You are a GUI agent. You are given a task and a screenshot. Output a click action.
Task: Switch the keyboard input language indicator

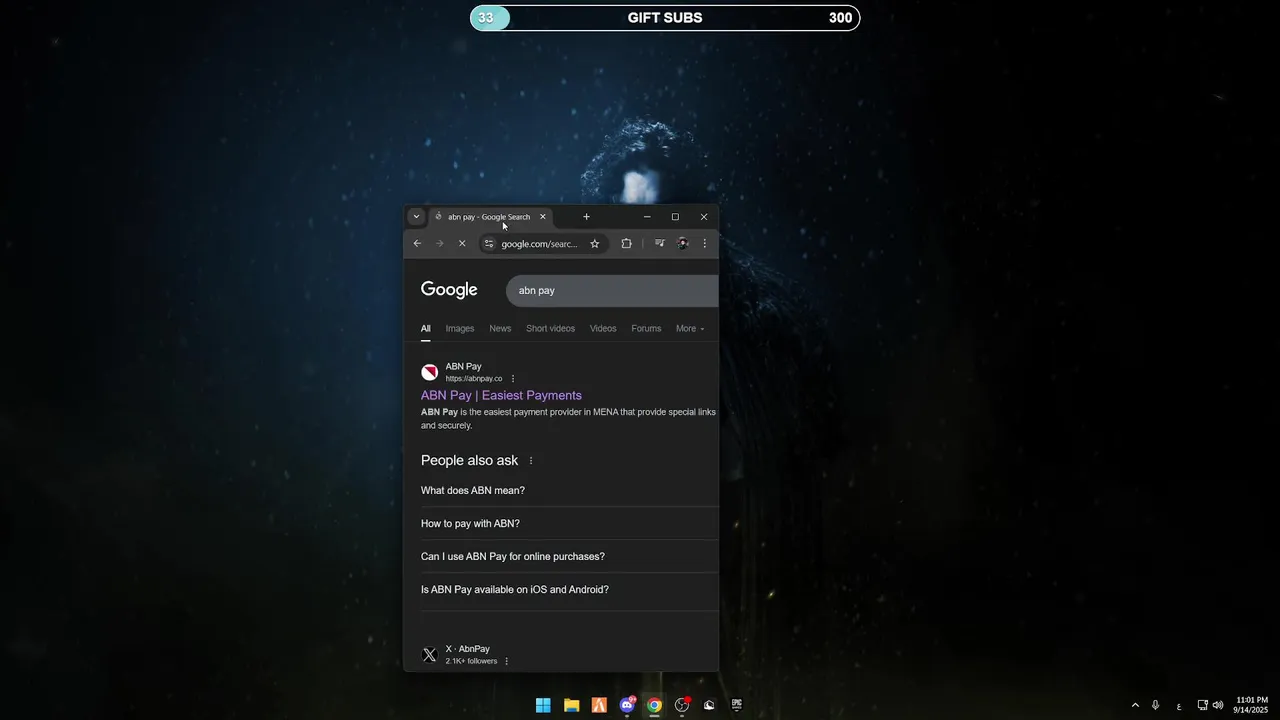pyautogui.click(x=1179, y=705)
